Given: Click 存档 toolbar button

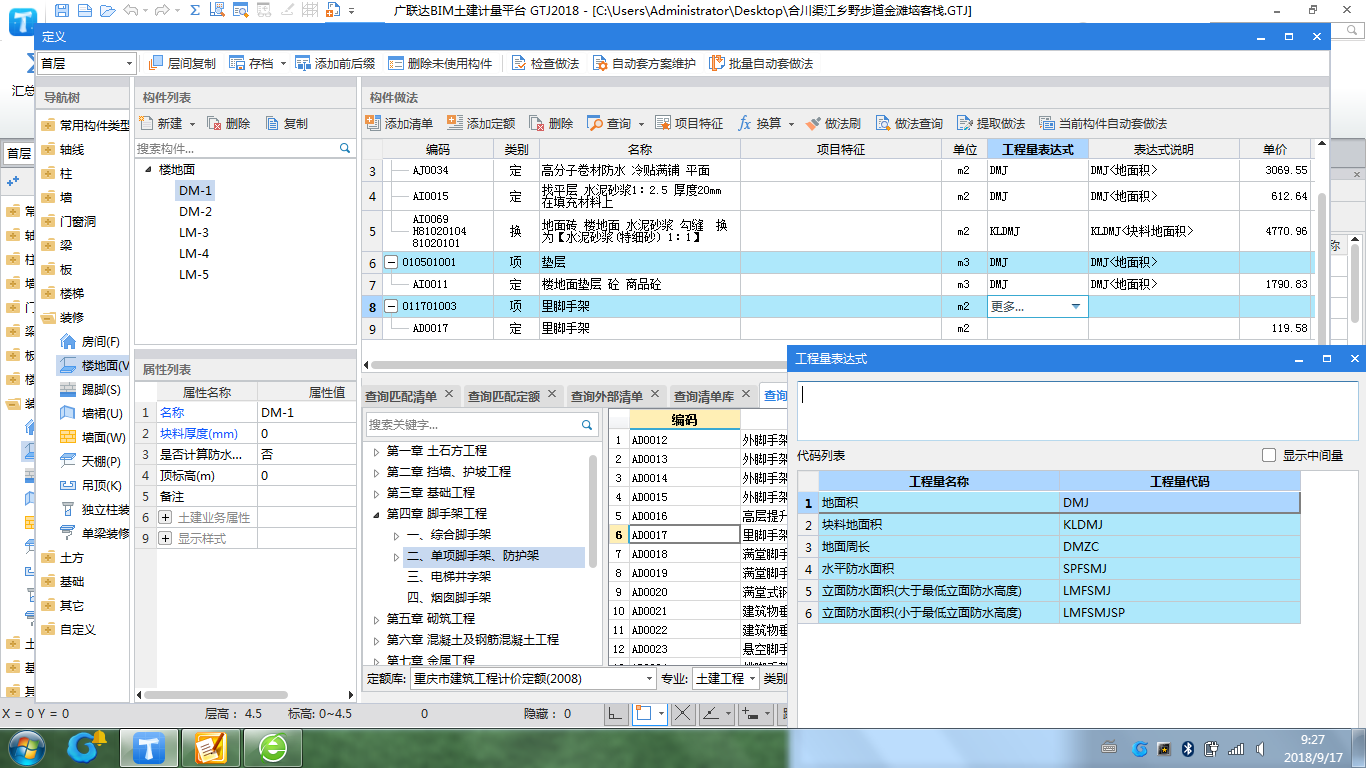Looking at the screenshot, I should 251,63.
